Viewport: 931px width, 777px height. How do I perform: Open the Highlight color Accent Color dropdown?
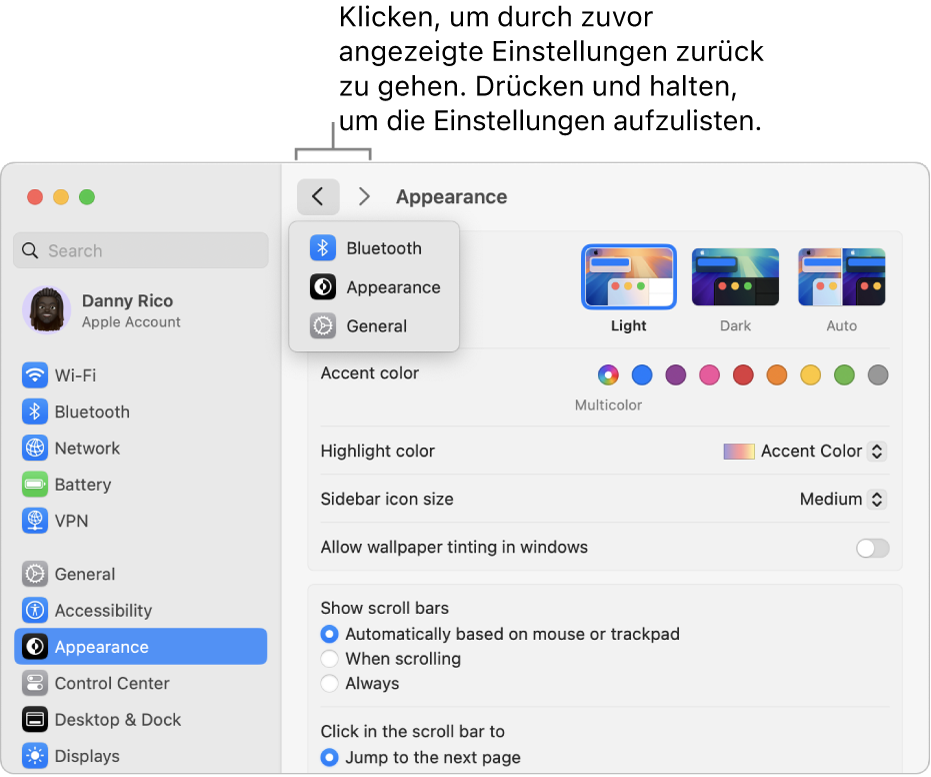(x=877, y=451)
